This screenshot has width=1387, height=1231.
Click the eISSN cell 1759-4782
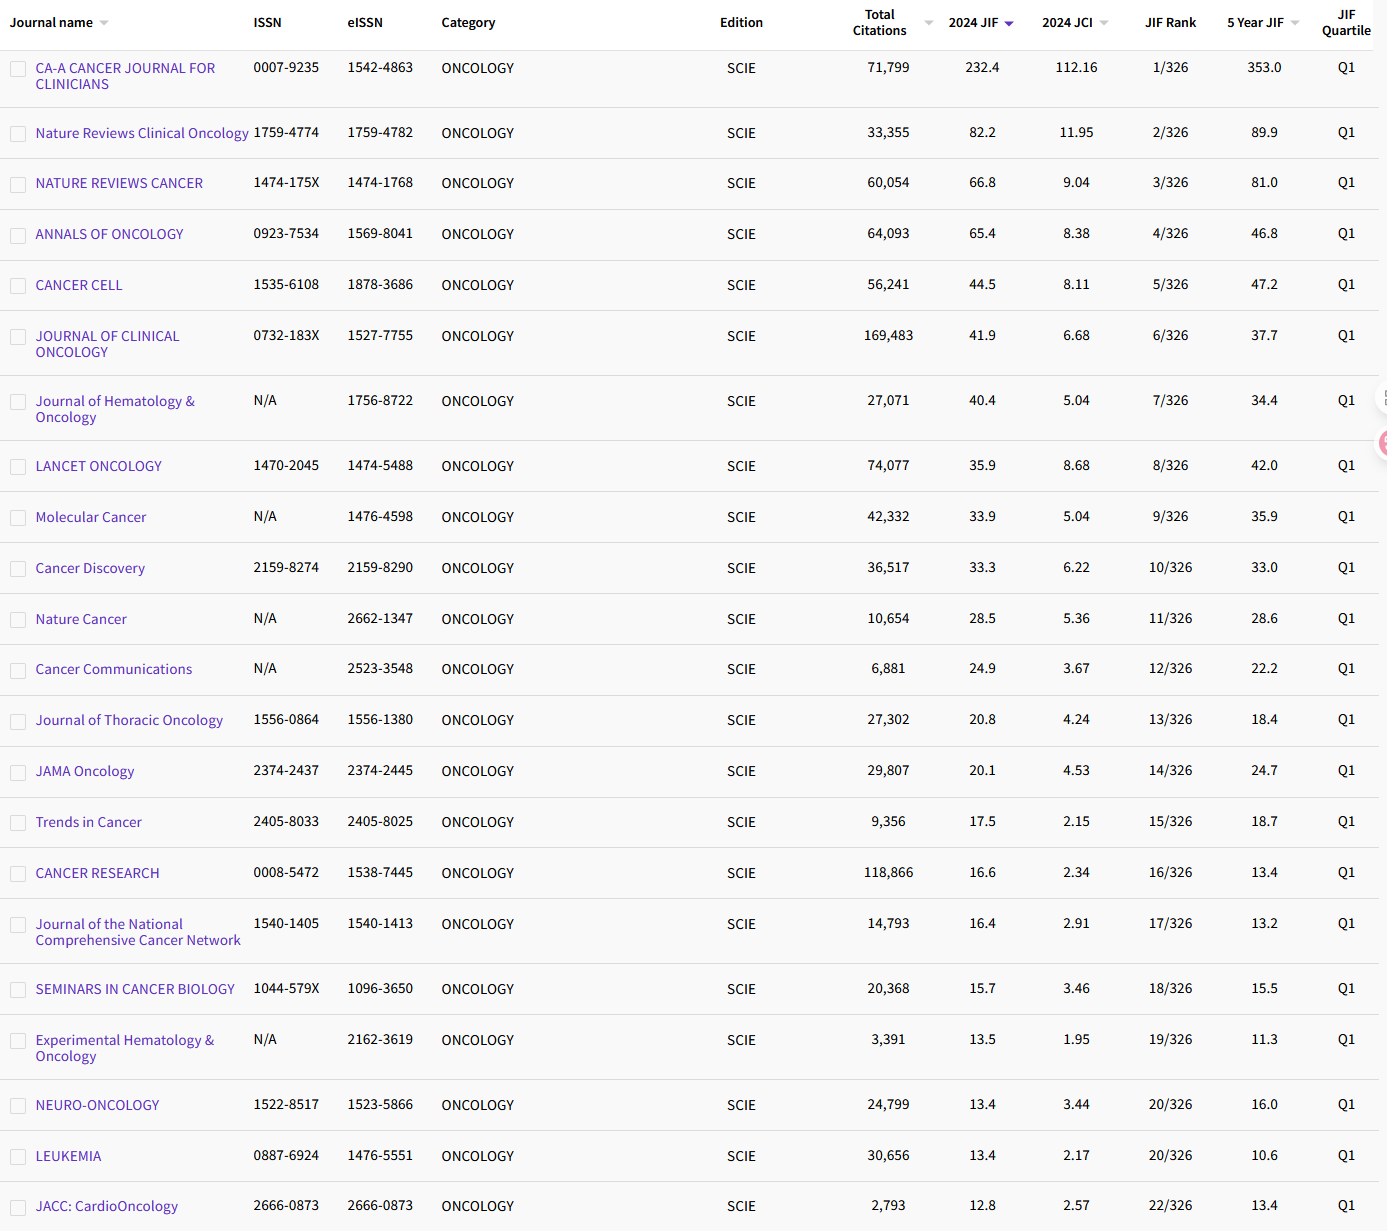pyautogui.click(x=380, y=132)
